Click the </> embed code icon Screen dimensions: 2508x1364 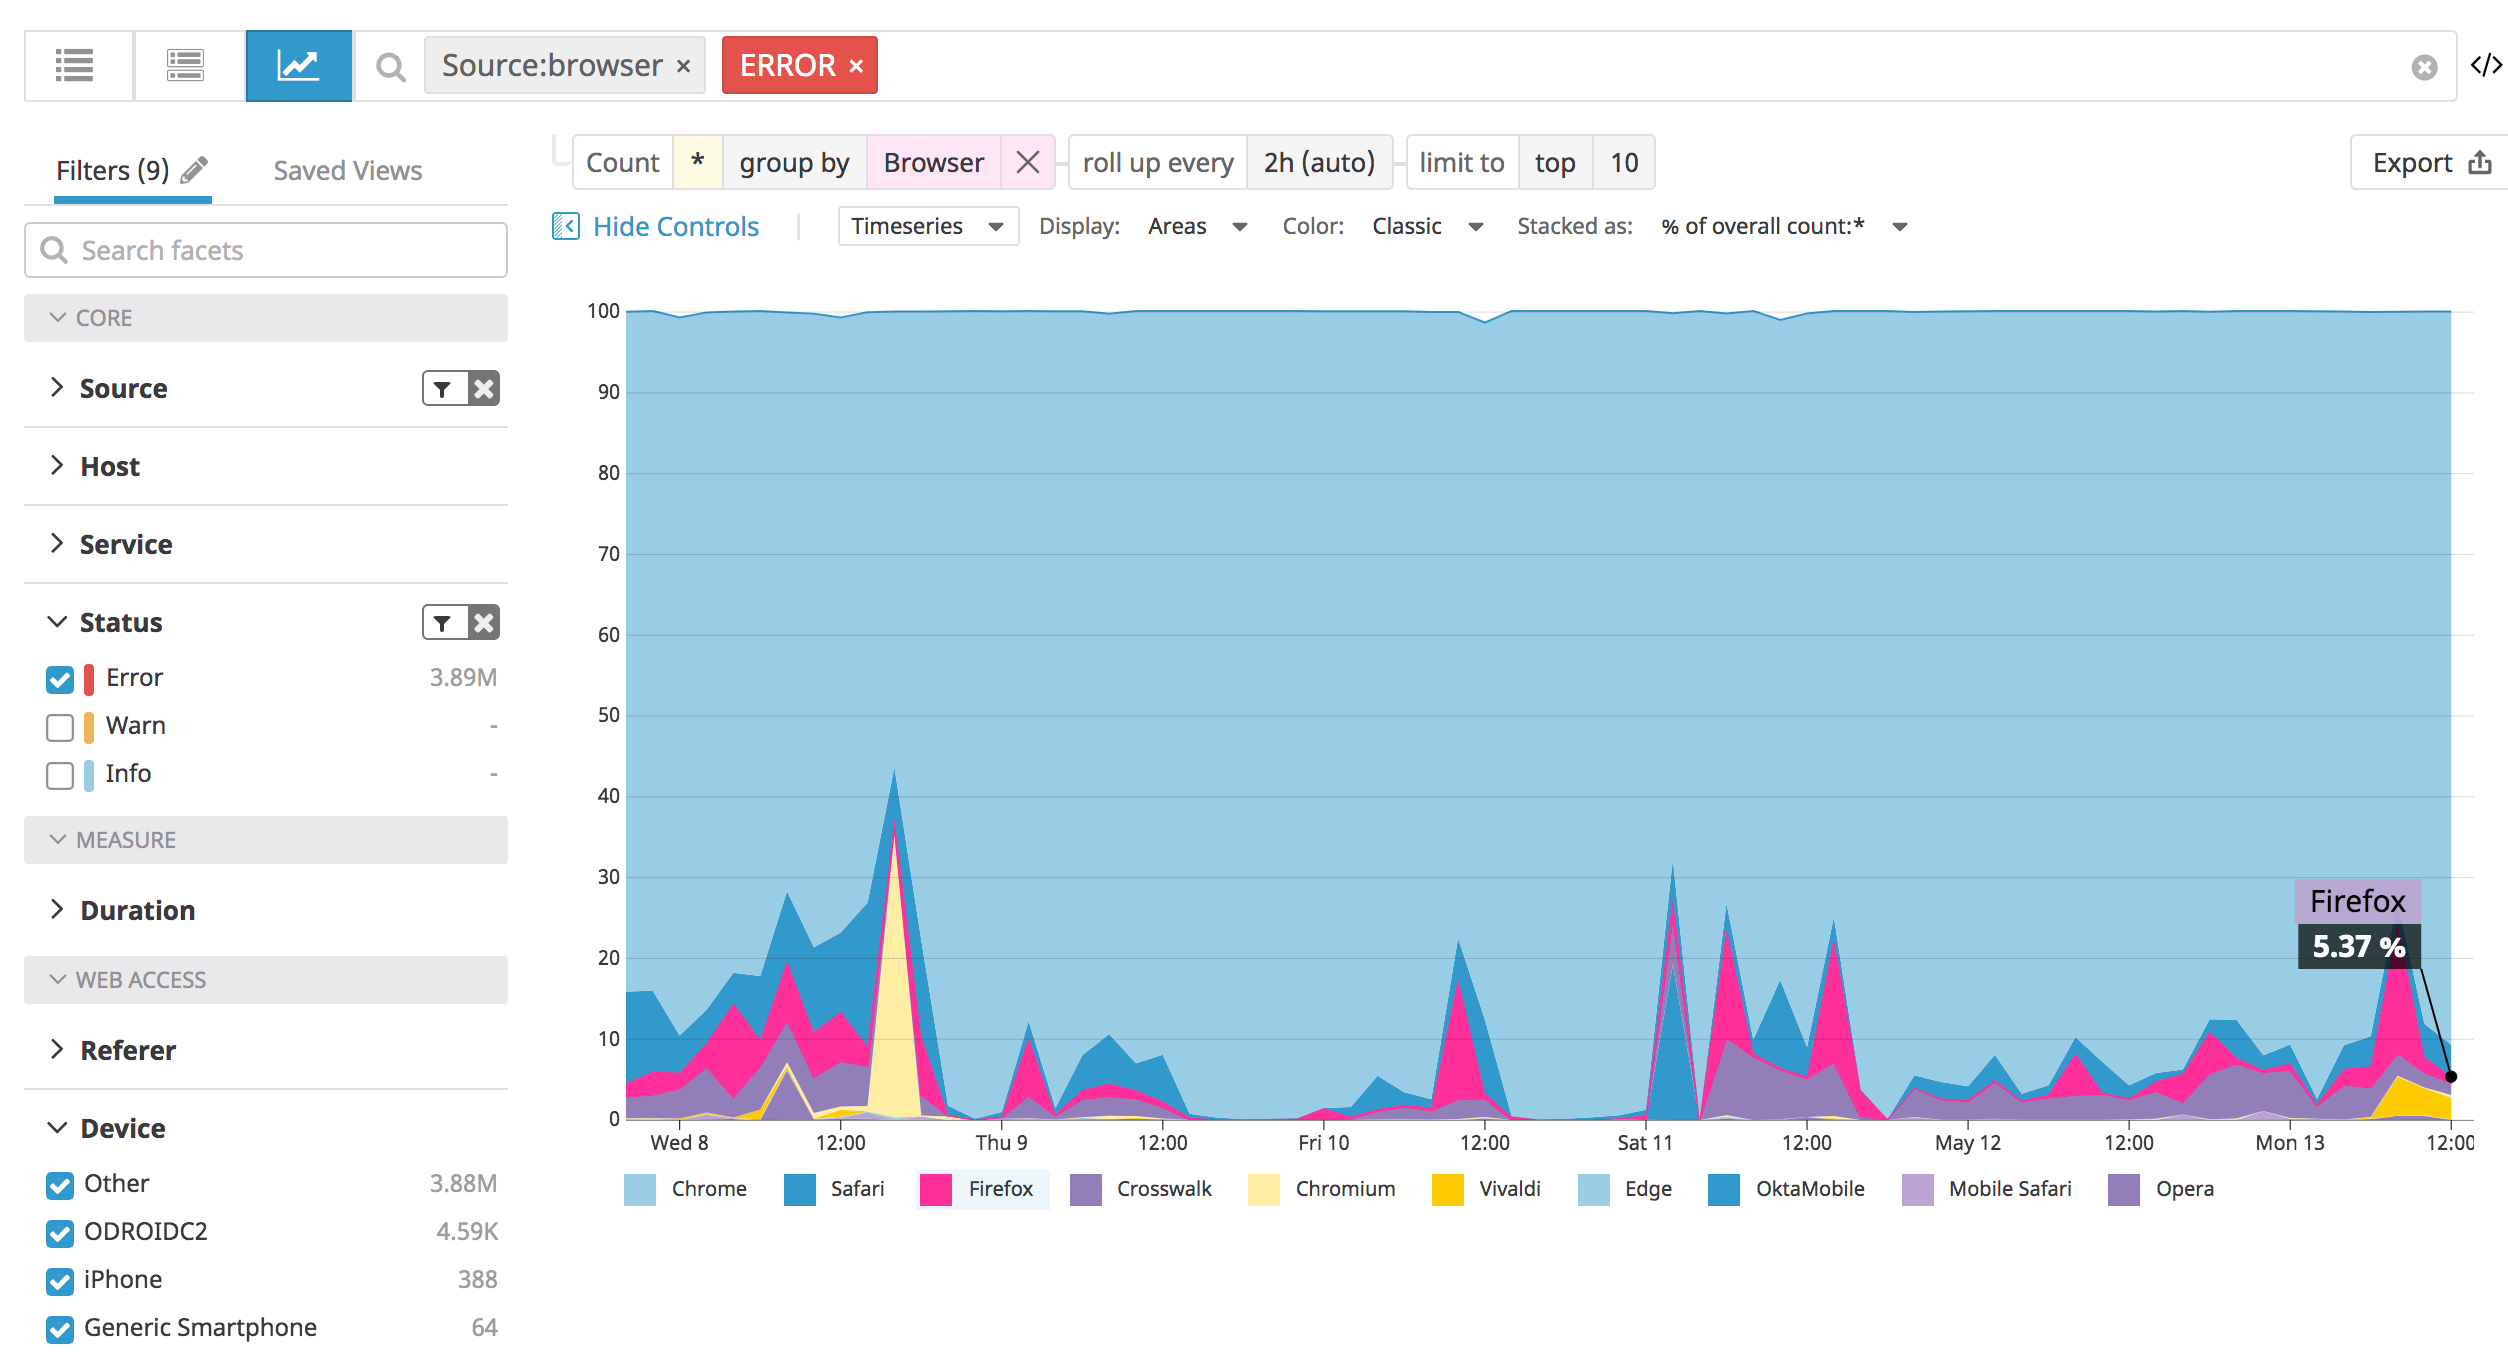point(2487,65)
